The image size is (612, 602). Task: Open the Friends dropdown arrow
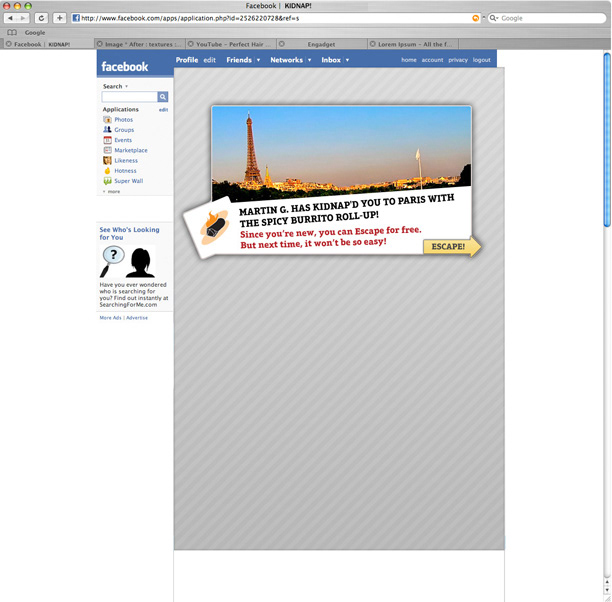pos(258,60)
